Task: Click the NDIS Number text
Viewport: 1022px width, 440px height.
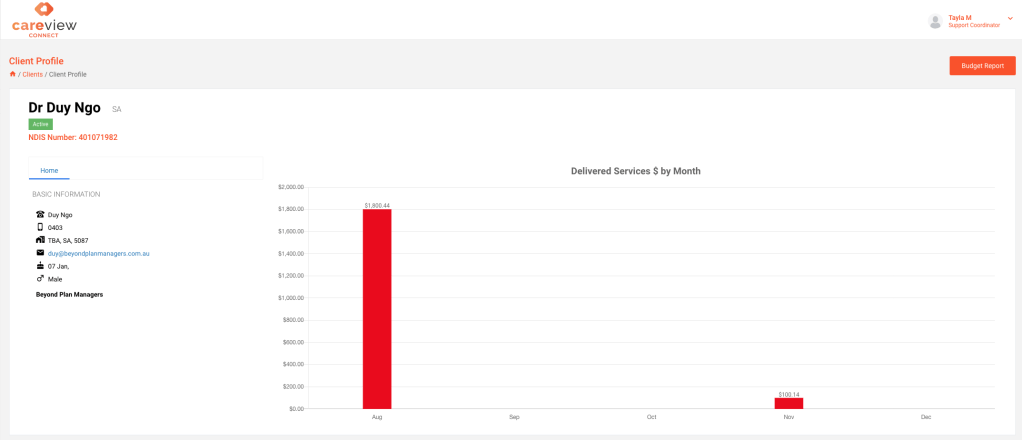Action: 73,138
